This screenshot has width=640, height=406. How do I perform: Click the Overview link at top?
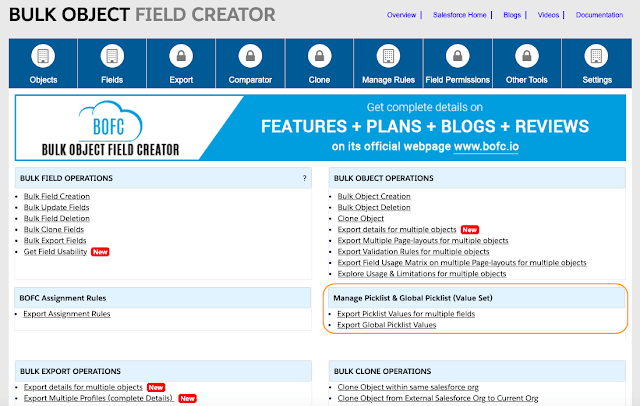click(402, 17)
